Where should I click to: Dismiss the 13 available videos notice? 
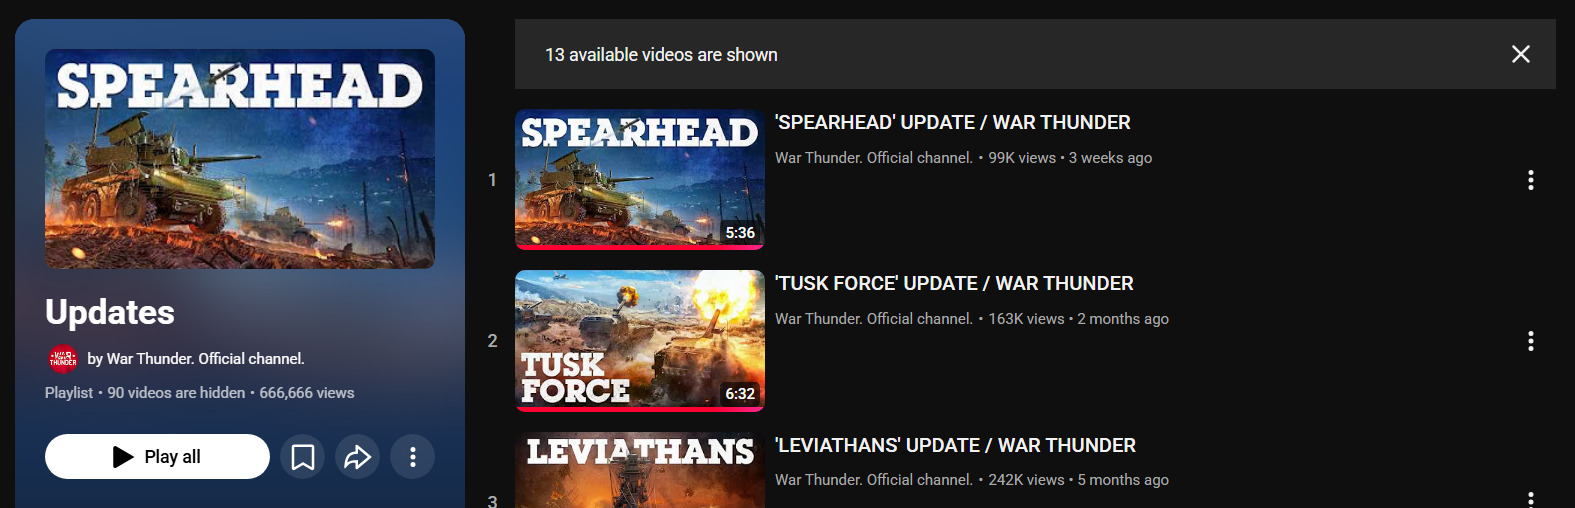[1520, 54]
